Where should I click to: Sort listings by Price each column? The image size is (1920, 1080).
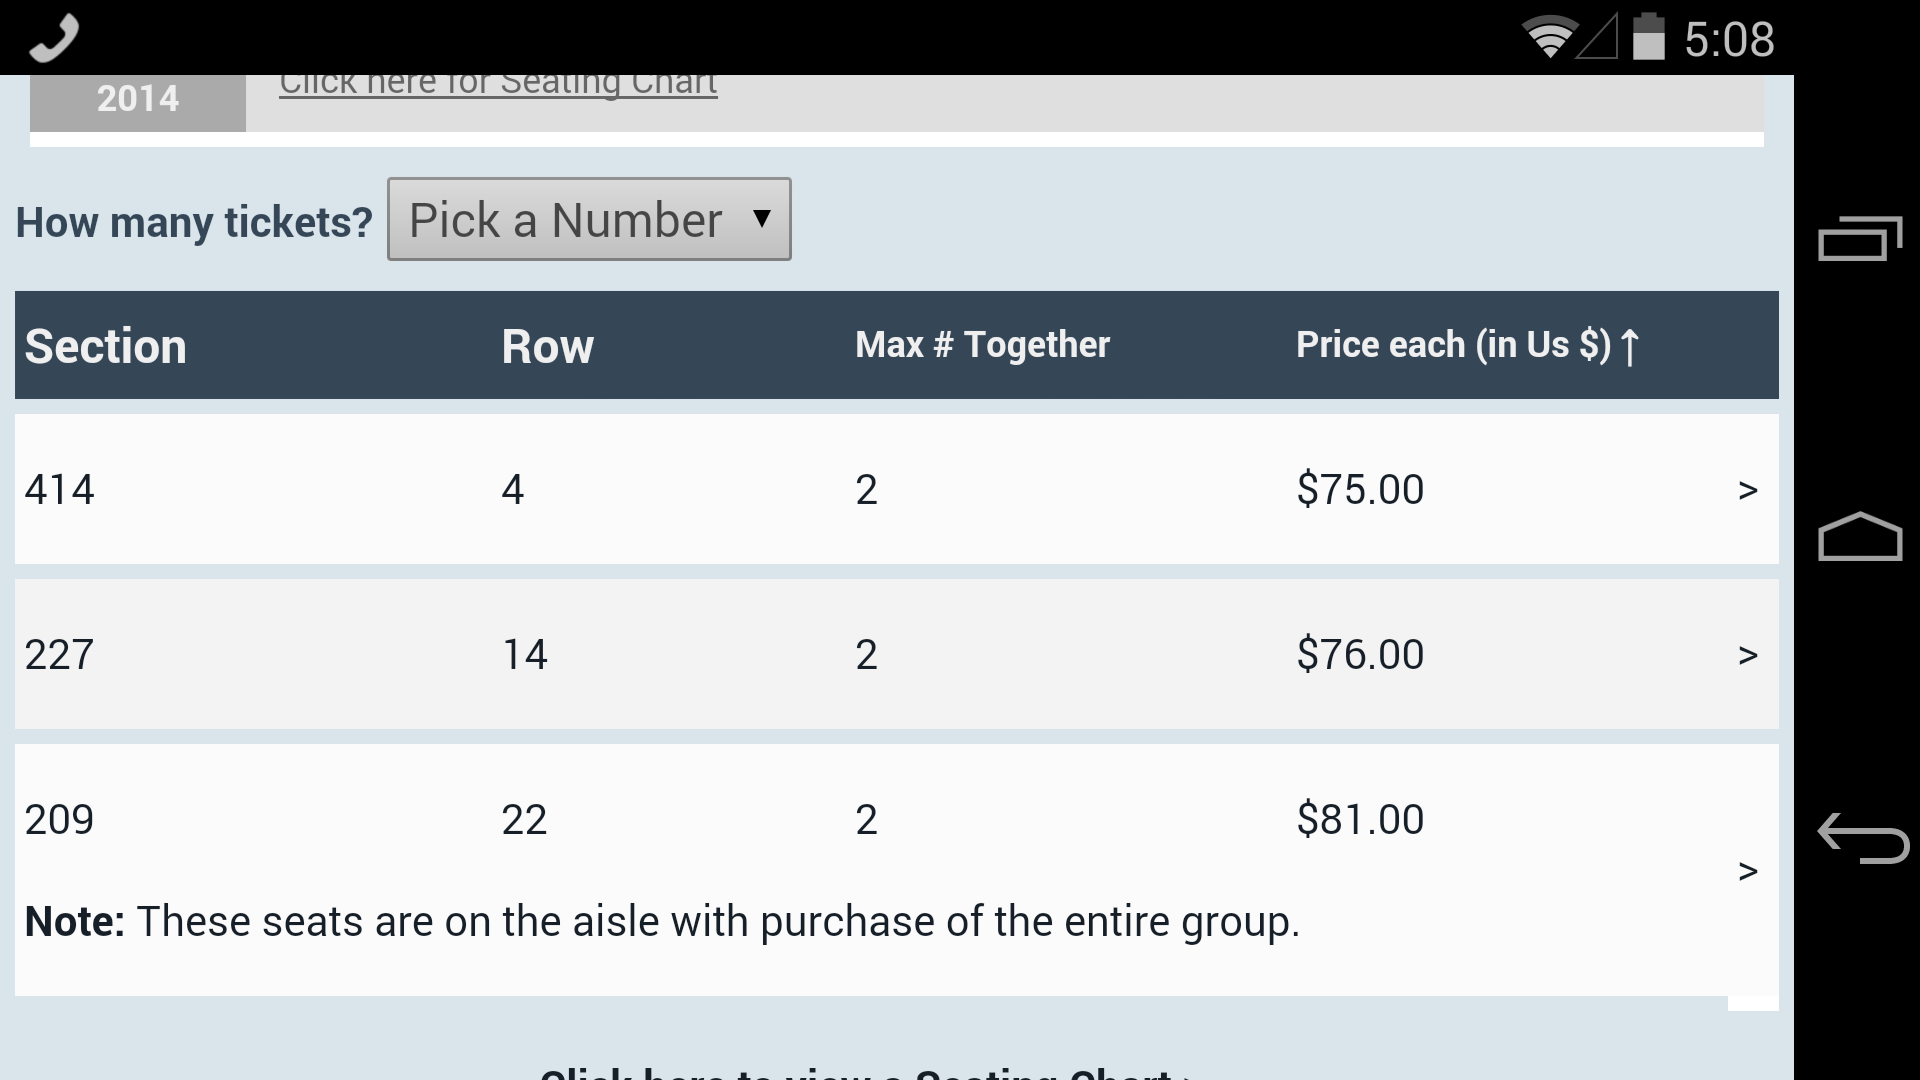tap(1467, 346)
